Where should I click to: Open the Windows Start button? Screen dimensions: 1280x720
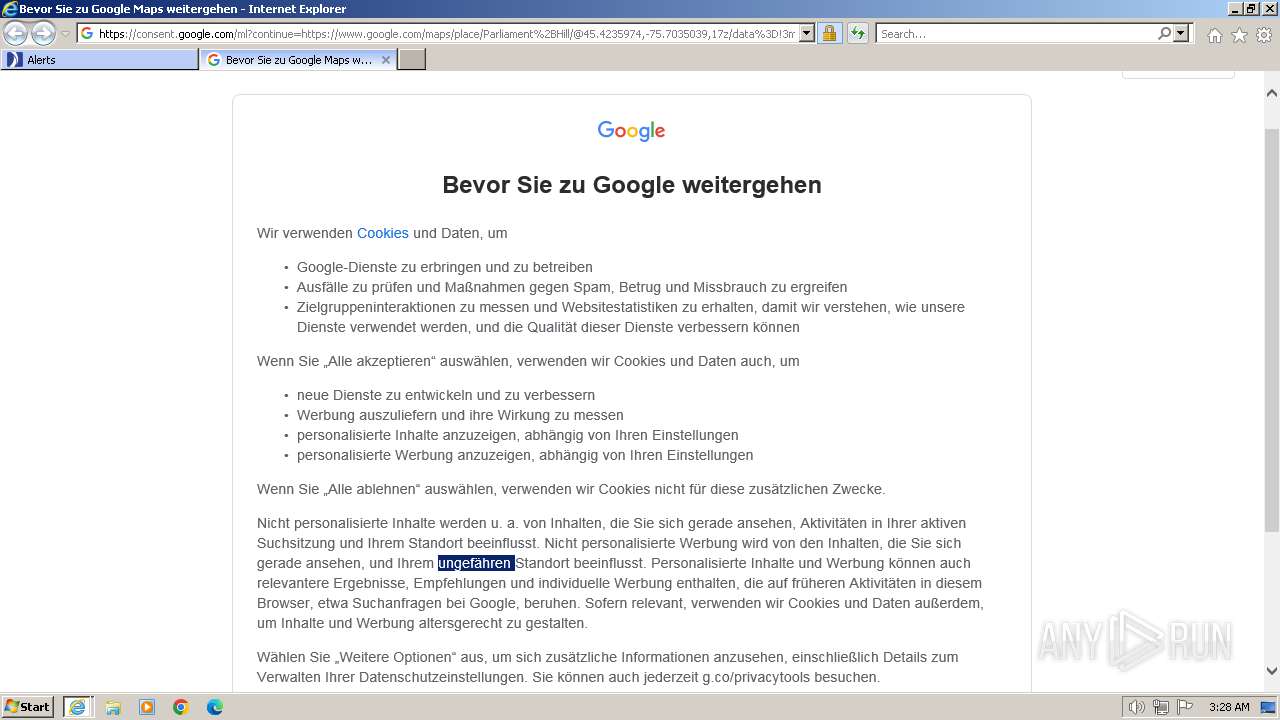click(28, 707)
